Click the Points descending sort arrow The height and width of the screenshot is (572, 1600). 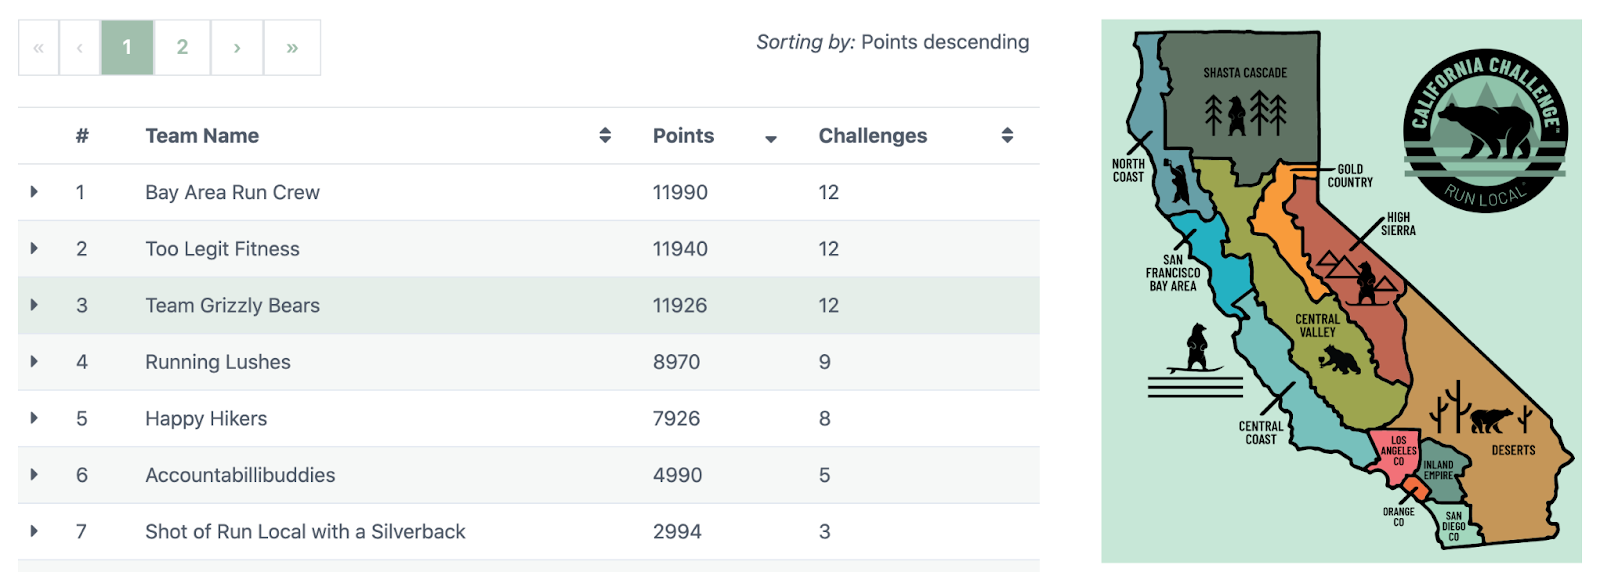(x=770, y=139)
